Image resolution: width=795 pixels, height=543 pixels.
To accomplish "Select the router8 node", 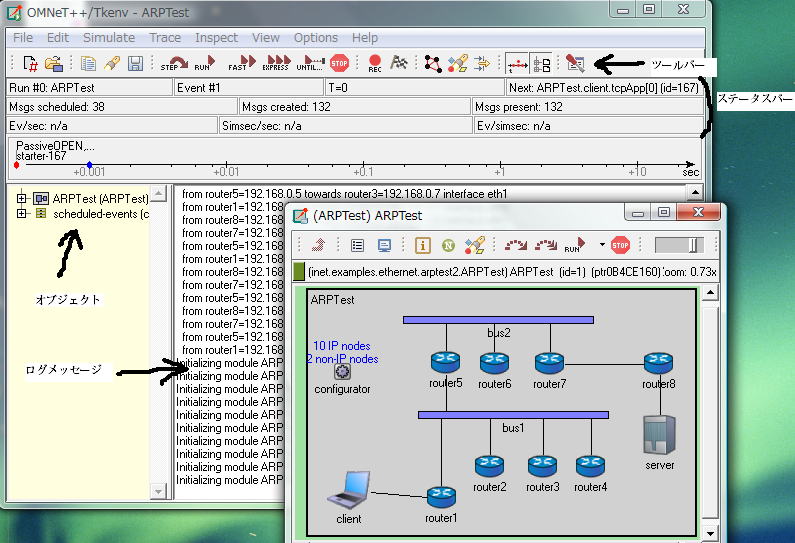I will tap(658, 363).
